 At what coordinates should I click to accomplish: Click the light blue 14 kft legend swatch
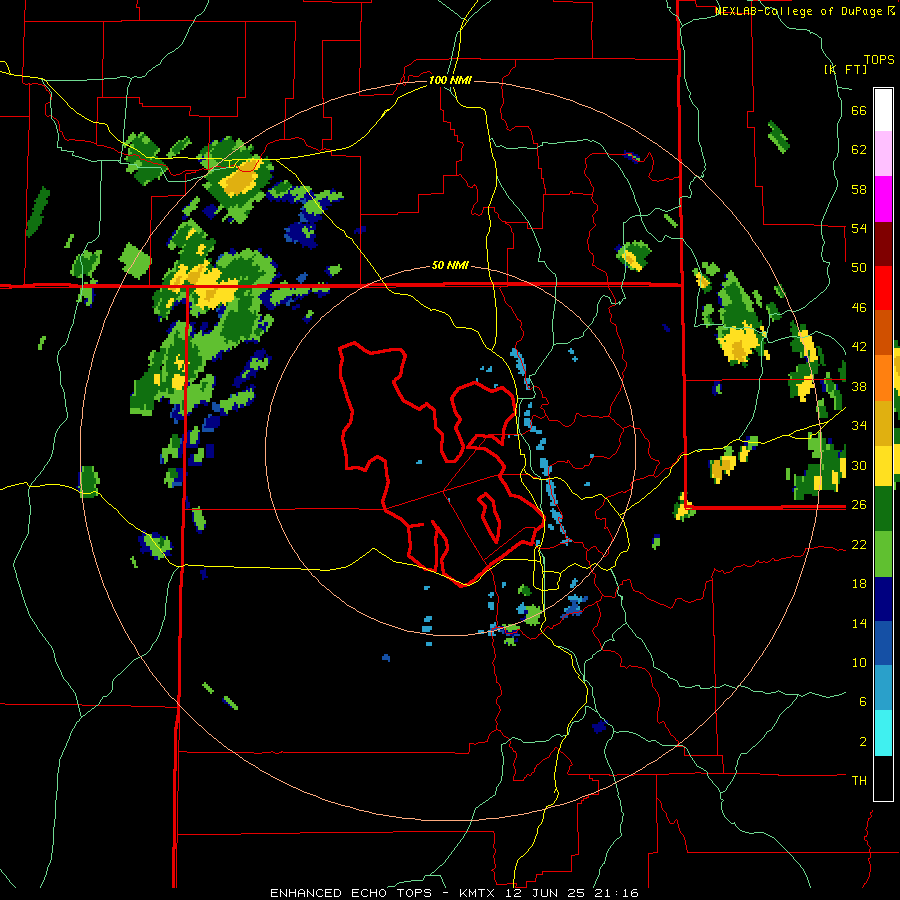(883, 688)
